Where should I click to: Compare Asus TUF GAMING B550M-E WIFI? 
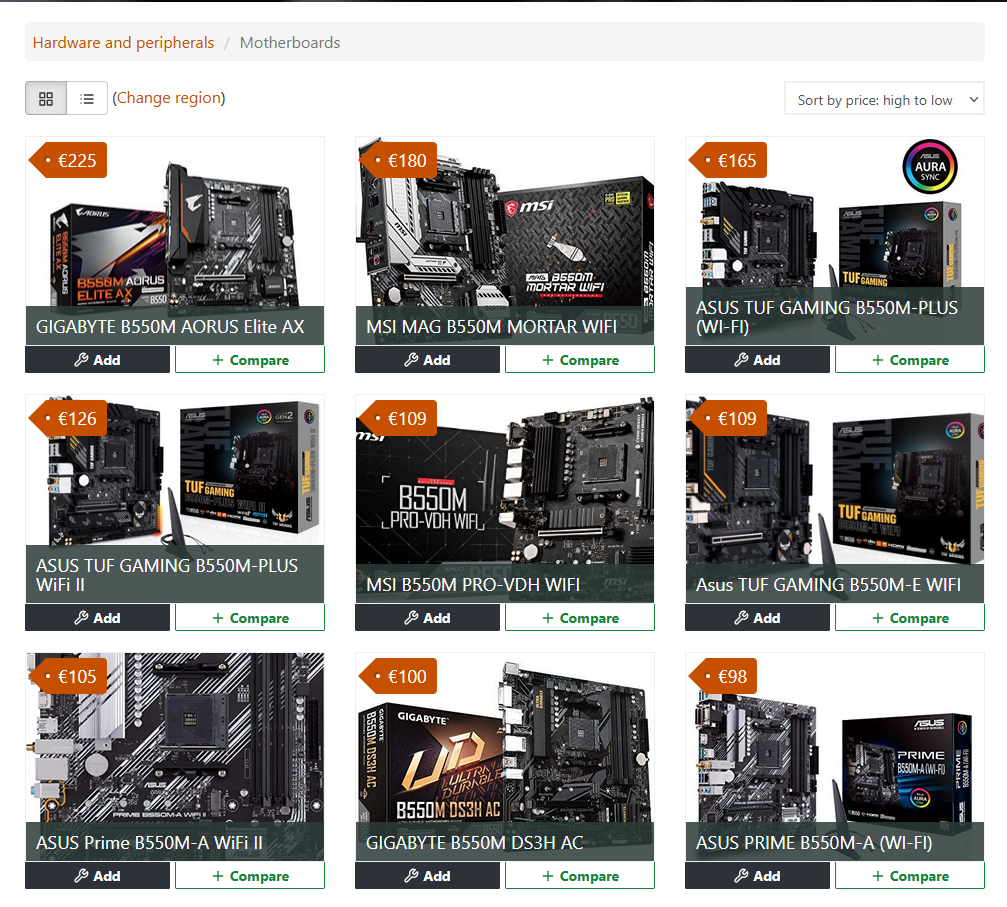coord(910,618)
